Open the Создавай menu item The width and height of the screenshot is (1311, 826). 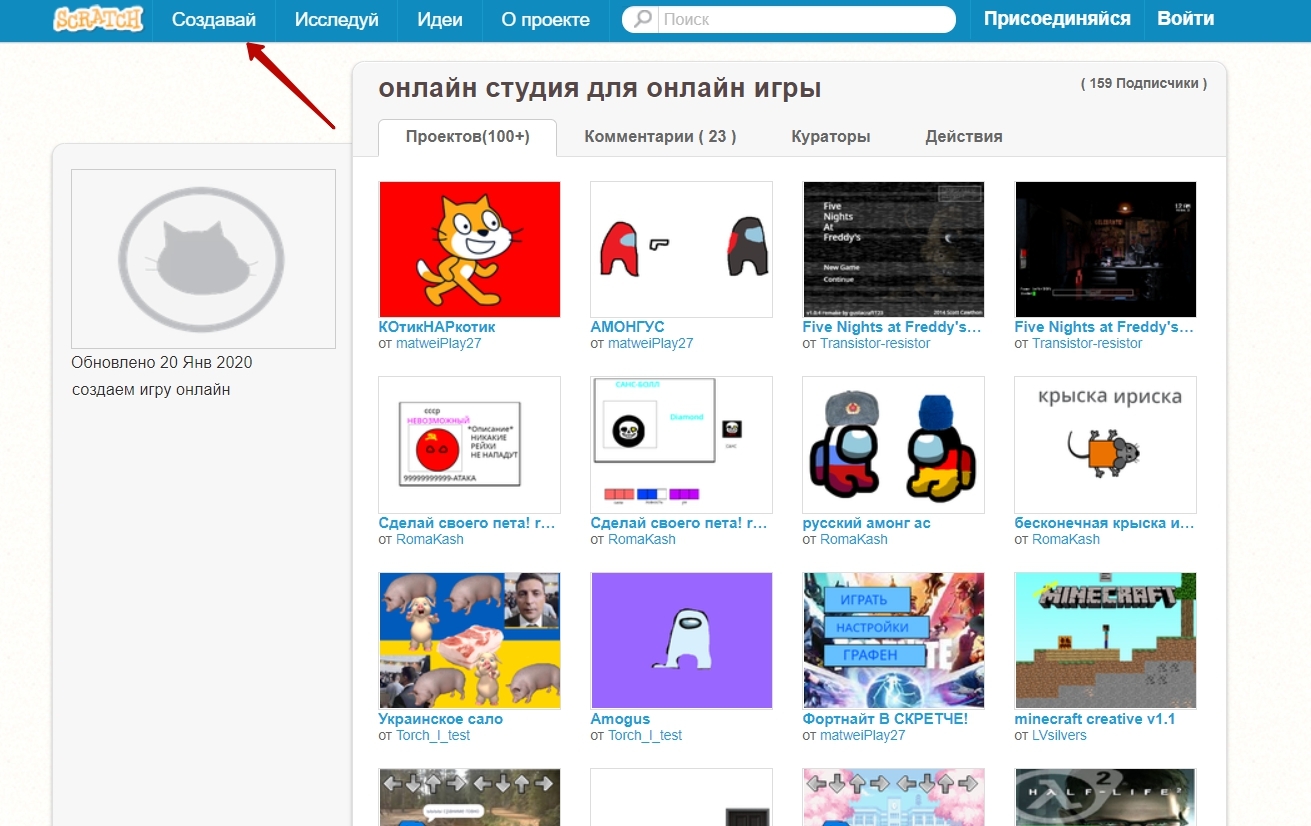(x=214, y=19)
